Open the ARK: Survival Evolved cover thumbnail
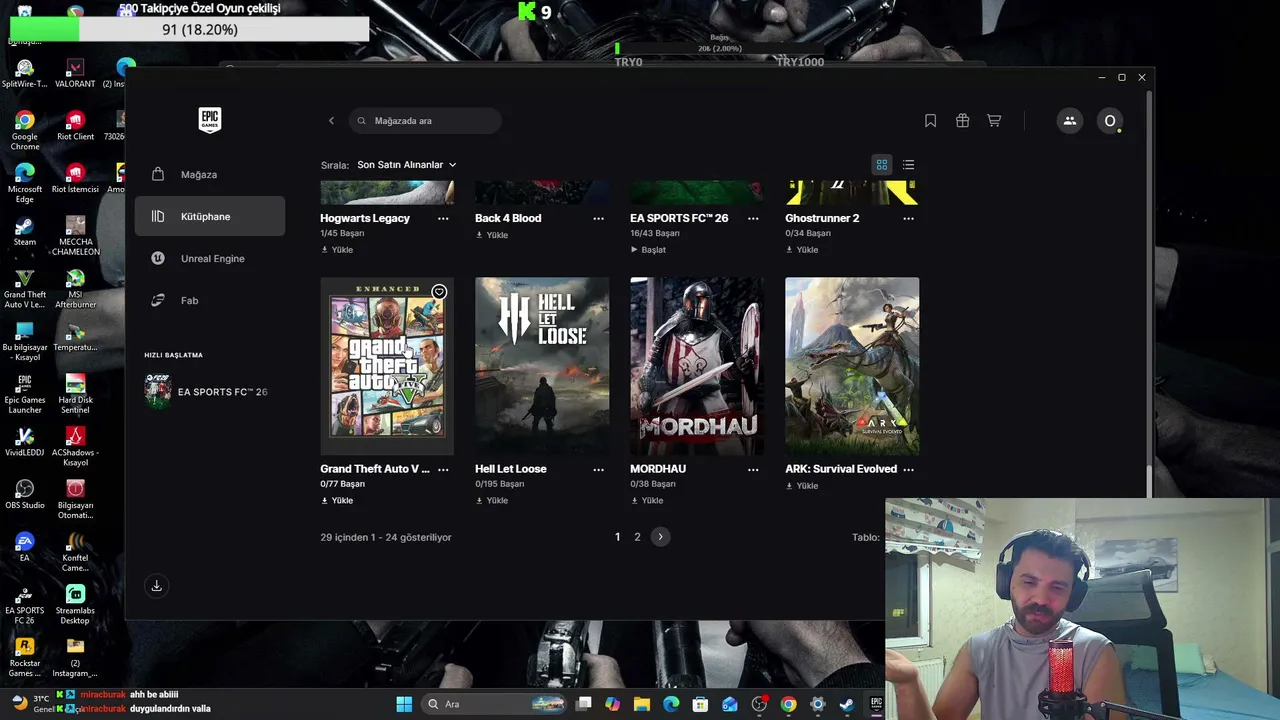The height and width of the screenshot is (720, 1280). click(x=852, y=366)
